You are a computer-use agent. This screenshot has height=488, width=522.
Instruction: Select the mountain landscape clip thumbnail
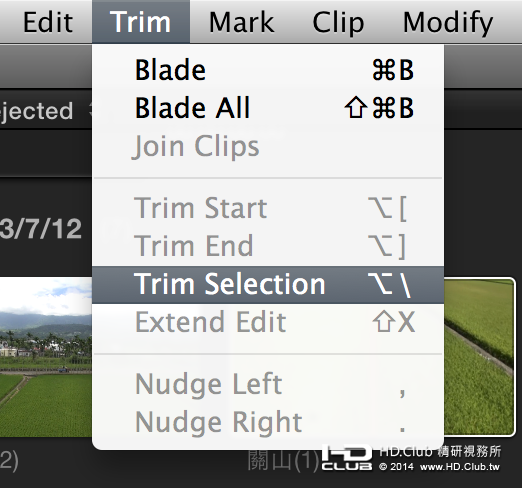coord(46,357)
